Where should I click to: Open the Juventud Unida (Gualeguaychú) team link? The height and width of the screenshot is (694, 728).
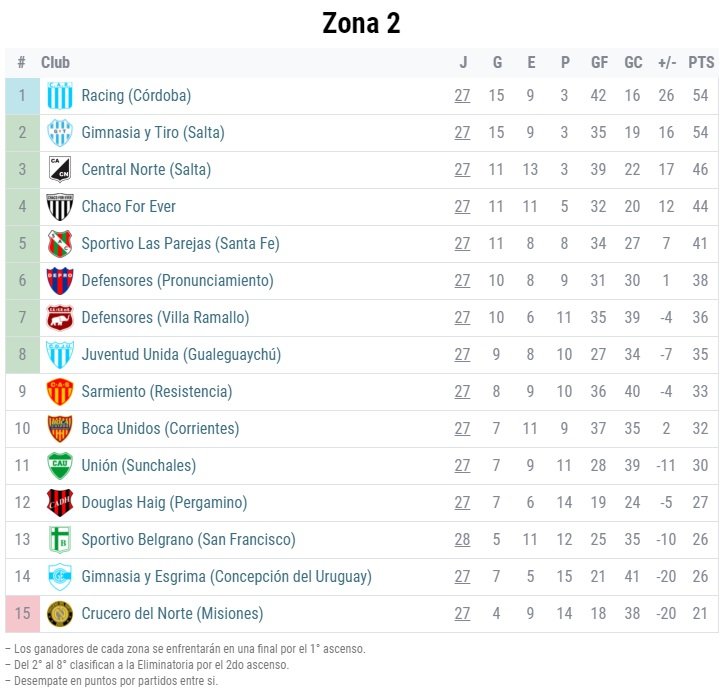tap(181, 355)
